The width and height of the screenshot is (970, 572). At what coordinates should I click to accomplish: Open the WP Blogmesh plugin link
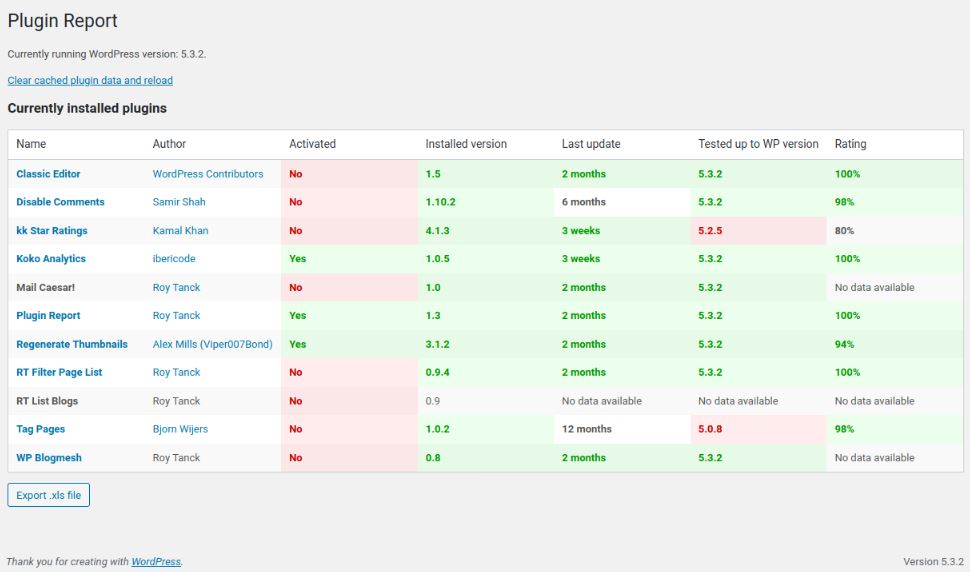[x=49, y=458]
